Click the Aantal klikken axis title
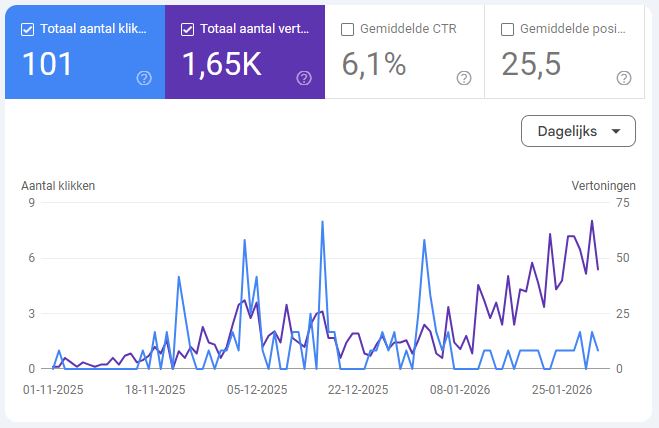Image resolution: width=659 pixels, height=428 pixels. [59, 185]
